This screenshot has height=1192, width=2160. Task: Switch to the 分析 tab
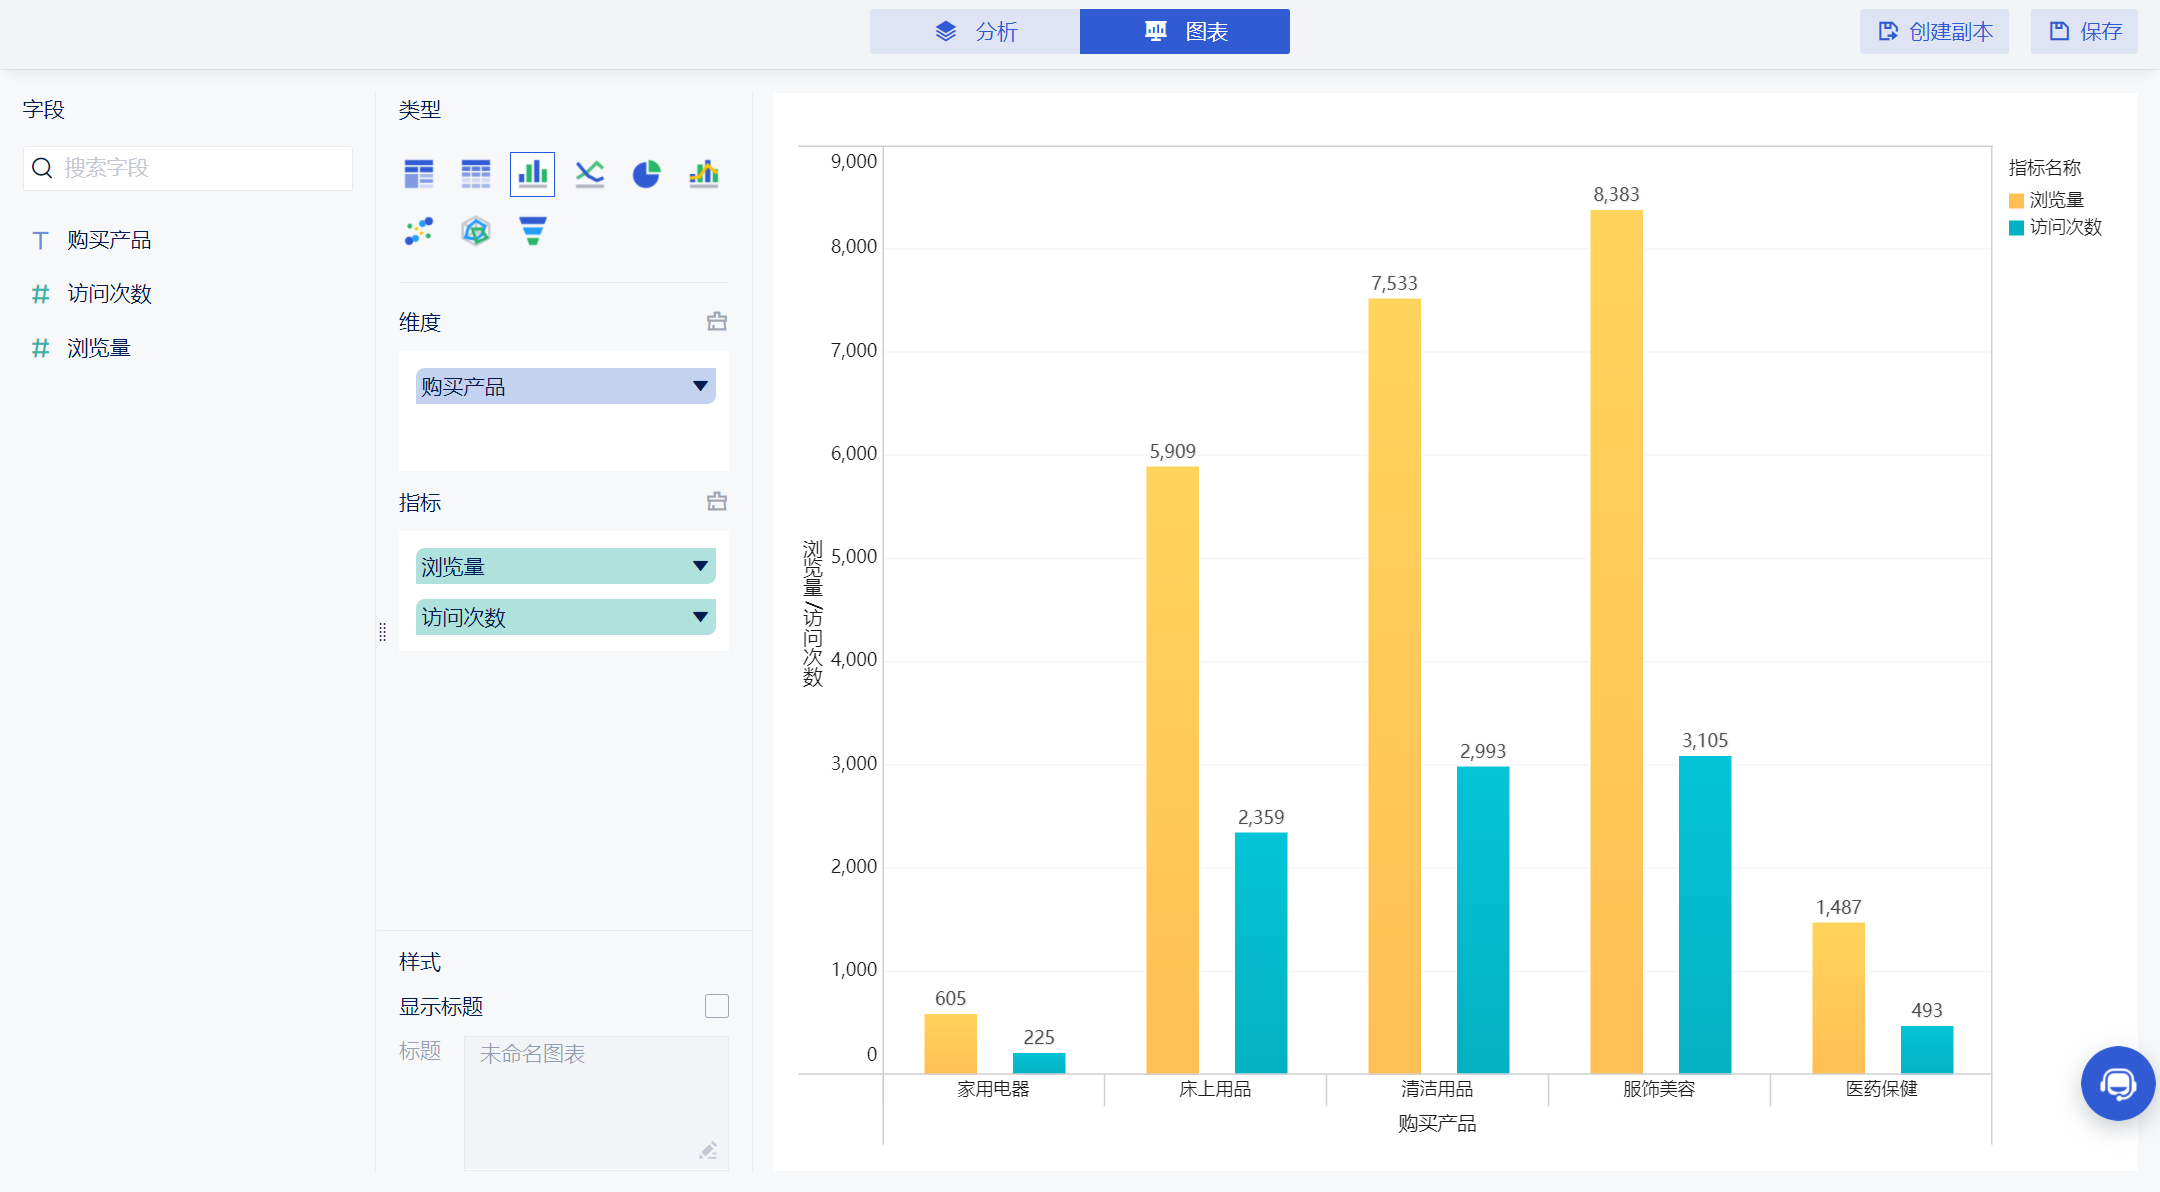tap(975, 32)
